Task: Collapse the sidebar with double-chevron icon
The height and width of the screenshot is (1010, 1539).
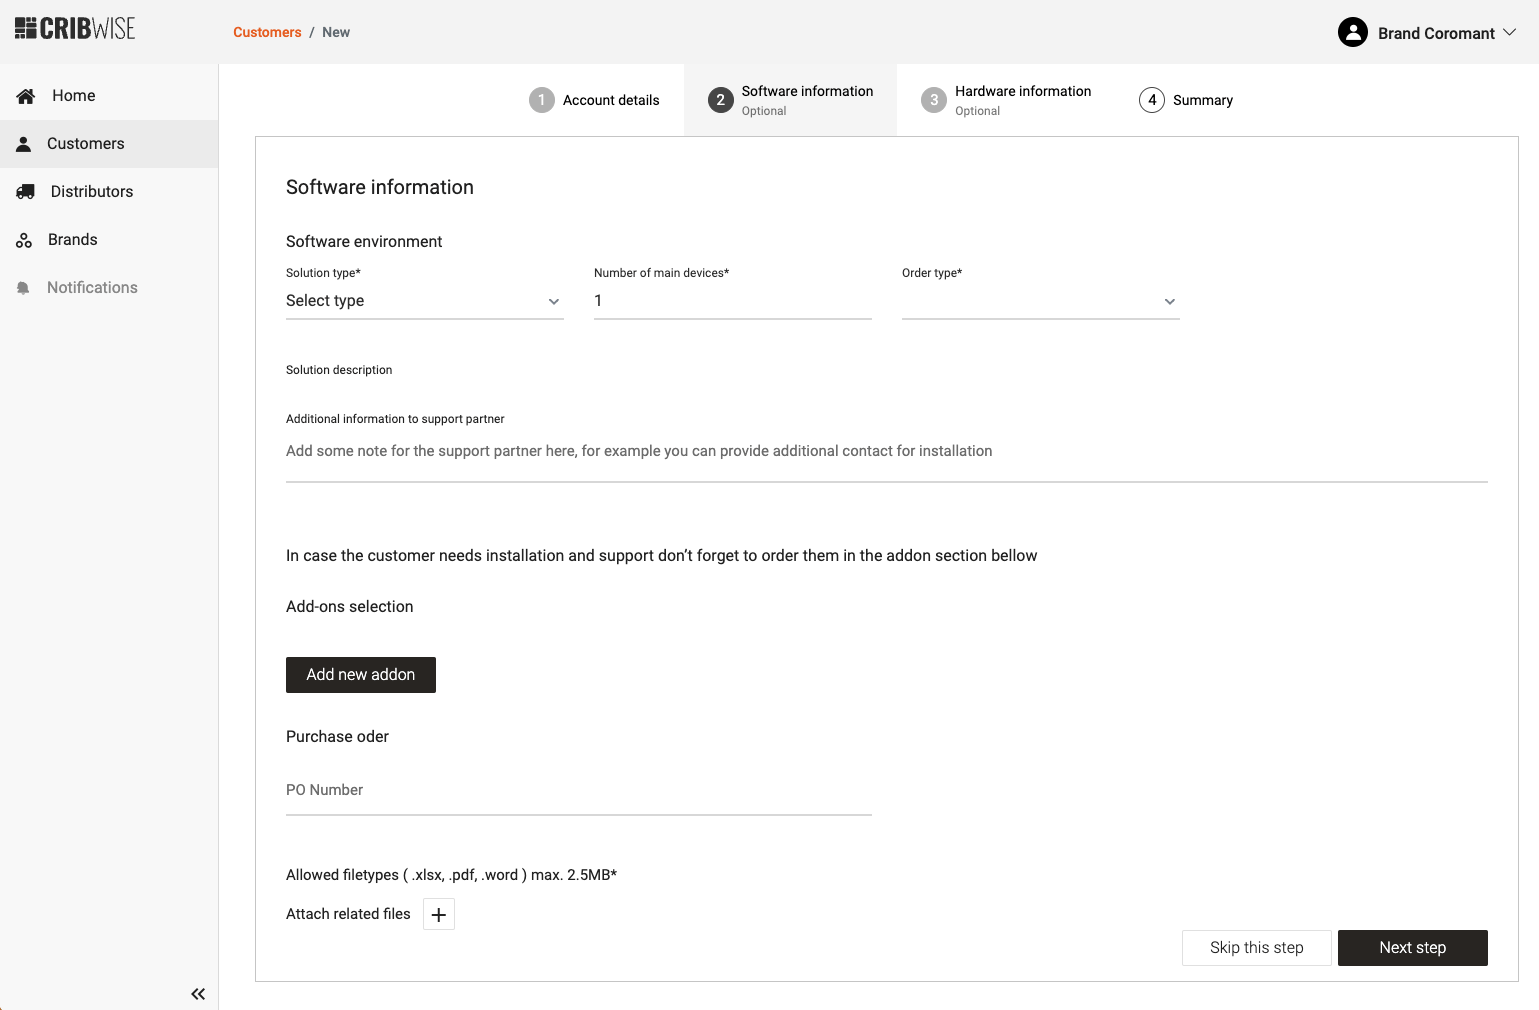Action: coord(198,993)
